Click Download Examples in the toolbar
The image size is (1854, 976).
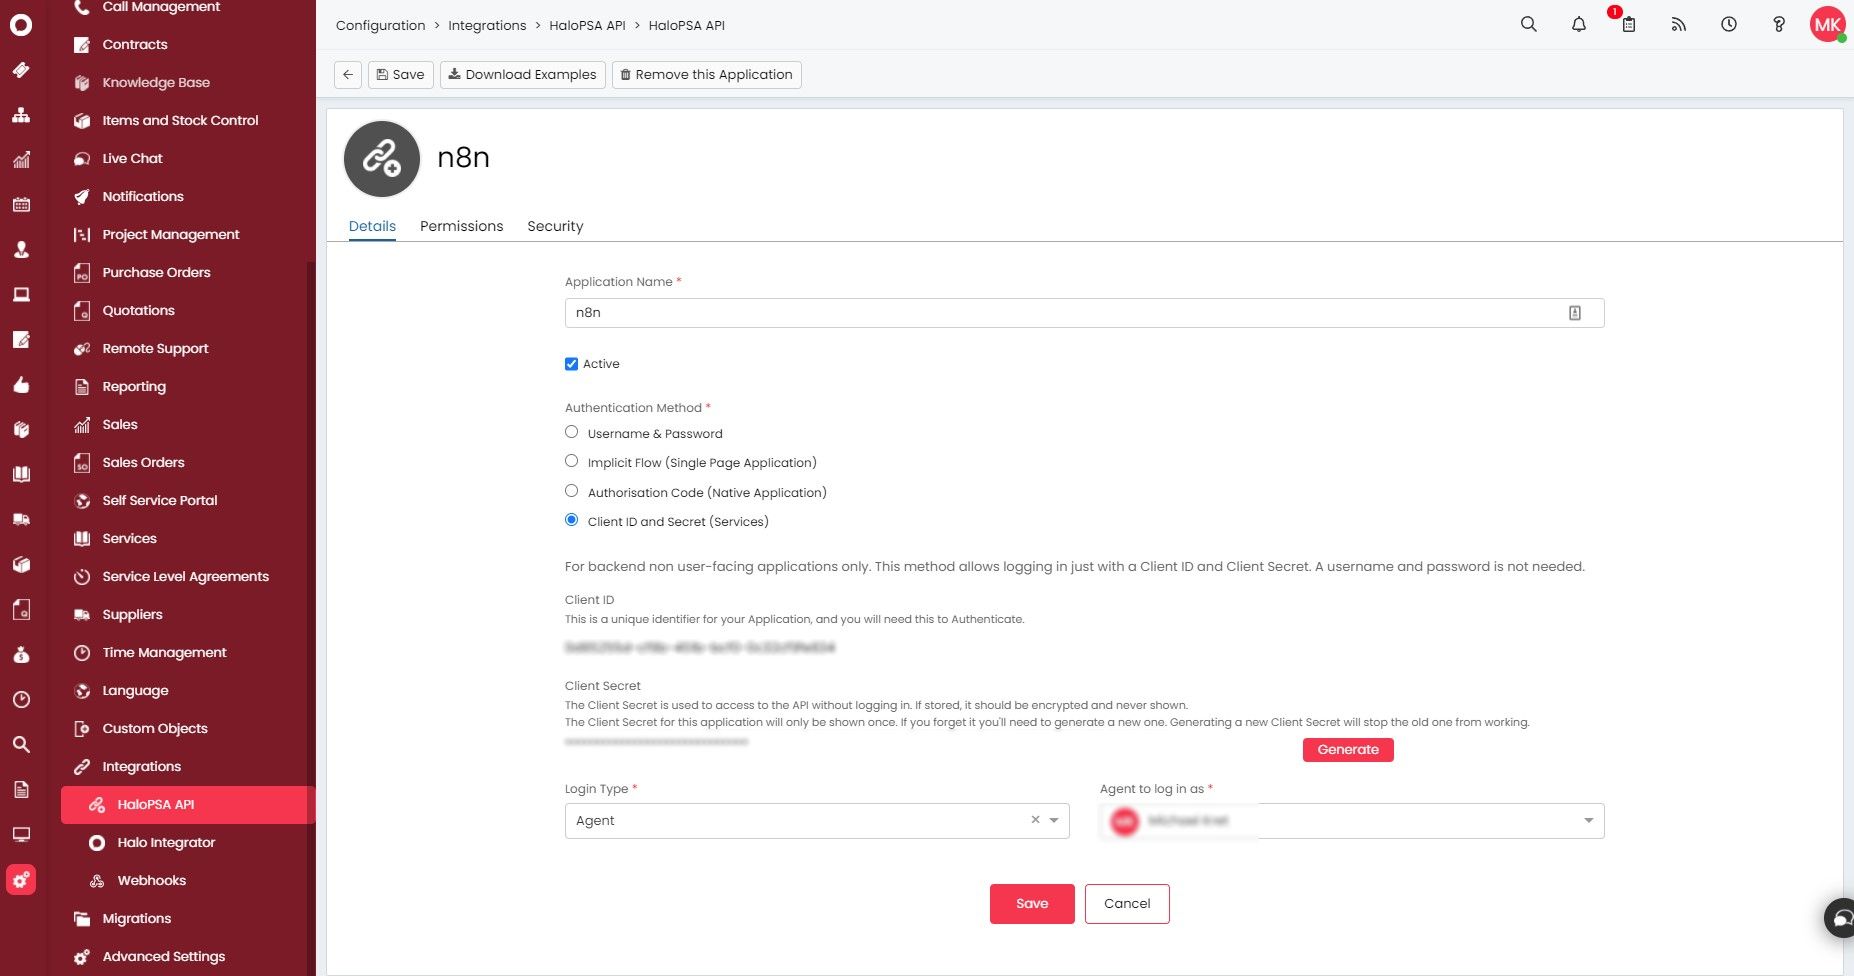[522, 74]
